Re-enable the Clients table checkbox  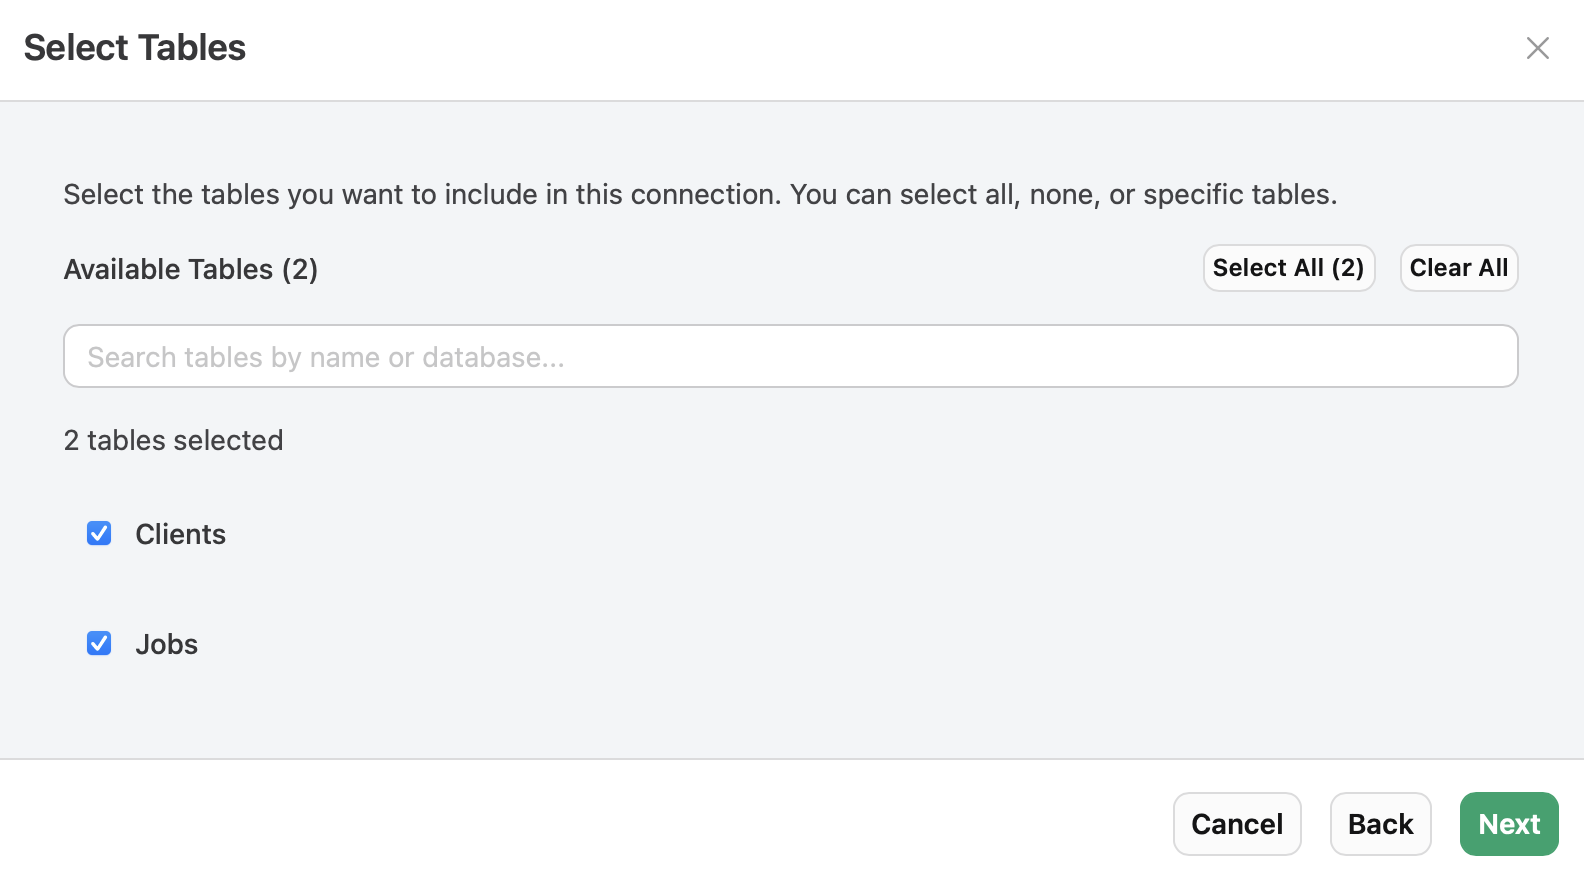point(99,533)
